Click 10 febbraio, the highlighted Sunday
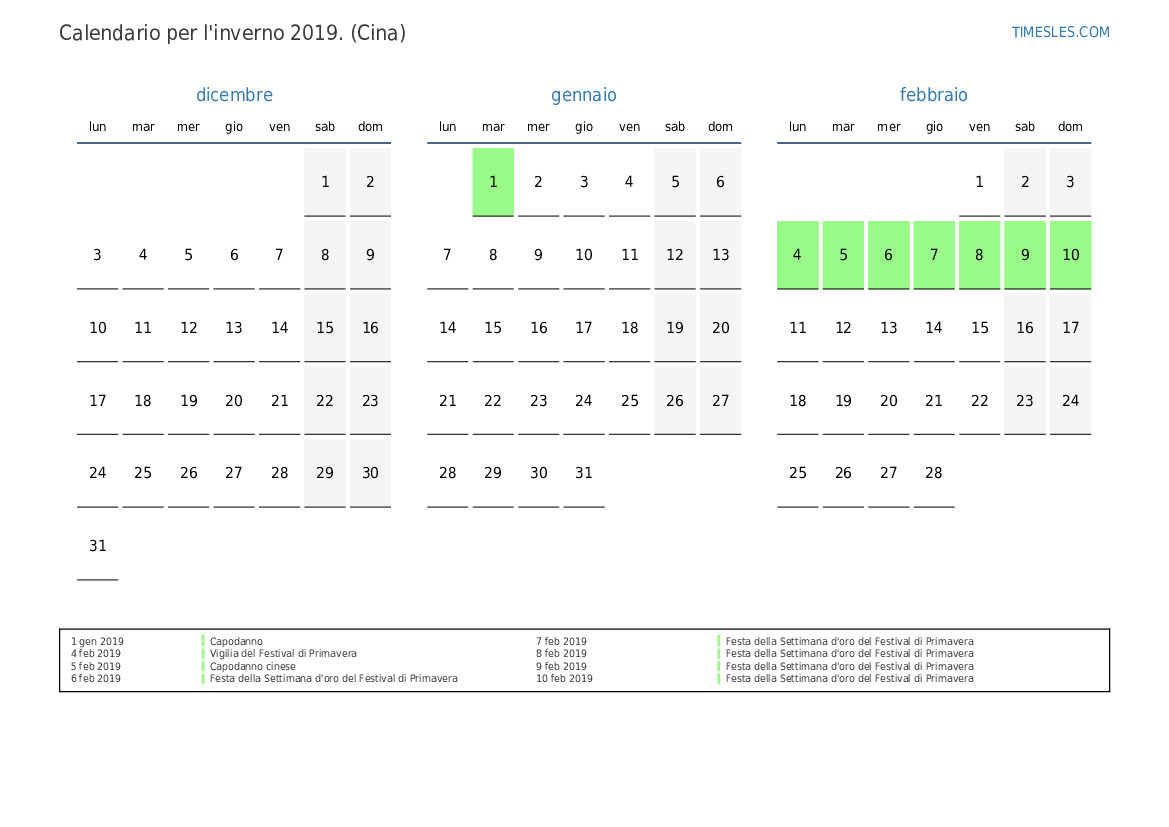This screenshot has height=827, width=1169. (1070, 255)
